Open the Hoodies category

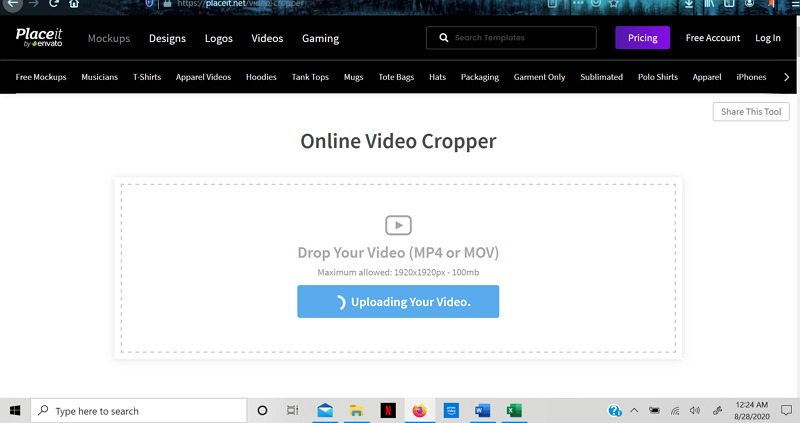pos(261,77)
